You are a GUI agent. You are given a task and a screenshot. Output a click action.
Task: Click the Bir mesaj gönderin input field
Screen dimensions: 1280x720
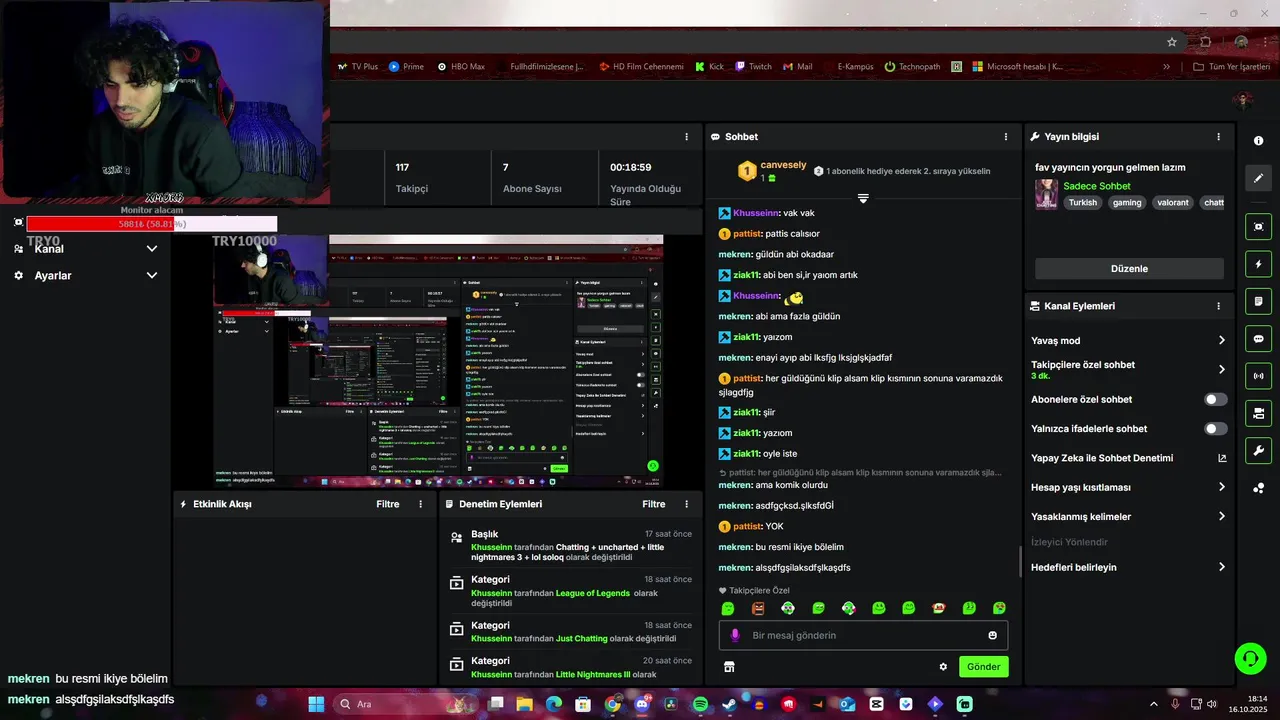[x=863, y=635]
